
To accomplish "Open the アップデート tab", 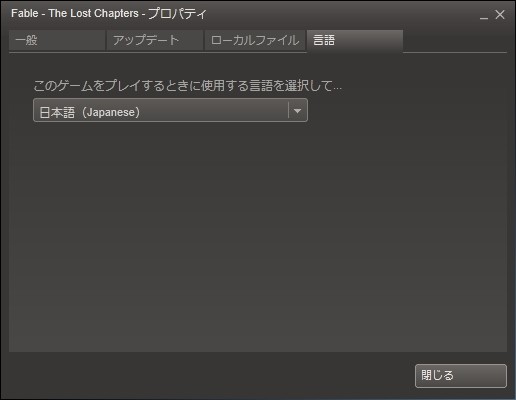I will [155, 40].
